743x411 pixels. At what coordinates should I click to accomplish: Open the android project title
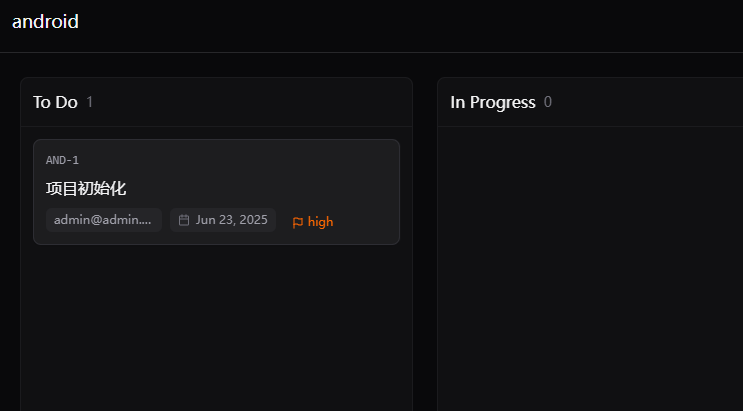point(45,22)
